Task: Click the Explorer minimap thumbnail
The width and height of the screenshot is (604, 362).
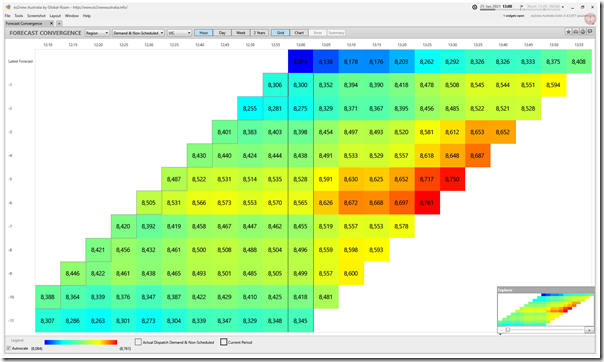Action: point(545,310)
